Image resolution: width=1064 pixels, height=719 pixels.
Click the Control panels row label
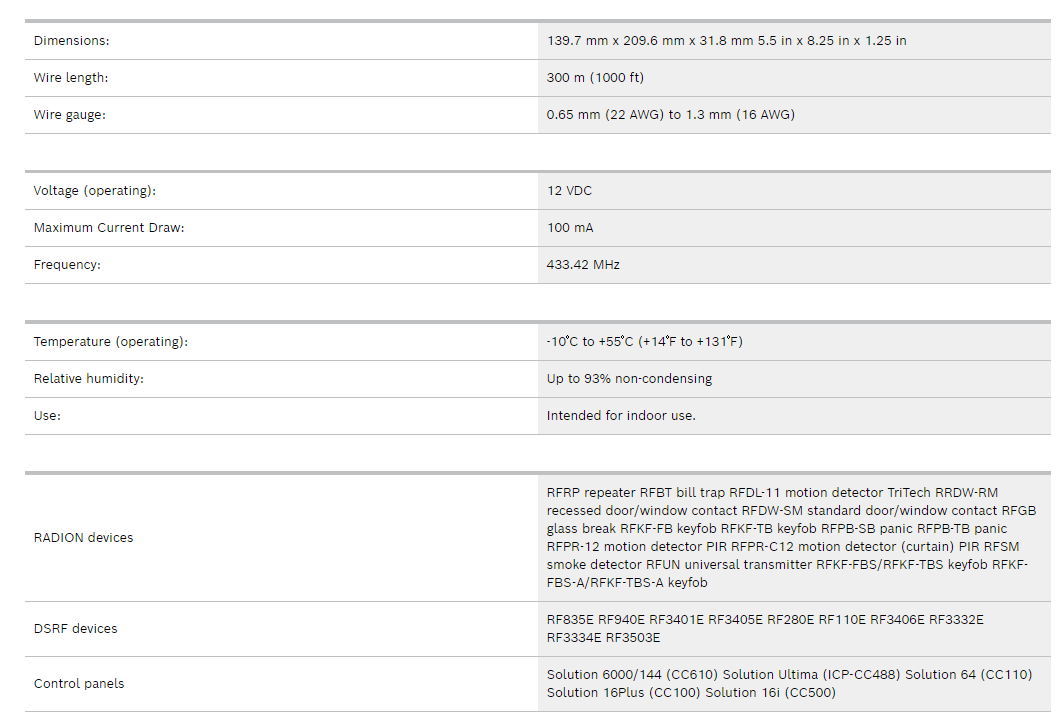[79, 684]
